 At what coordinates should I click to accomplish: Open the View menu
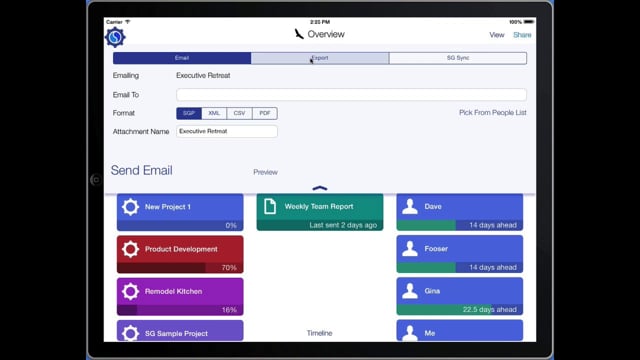pos(497,35)
